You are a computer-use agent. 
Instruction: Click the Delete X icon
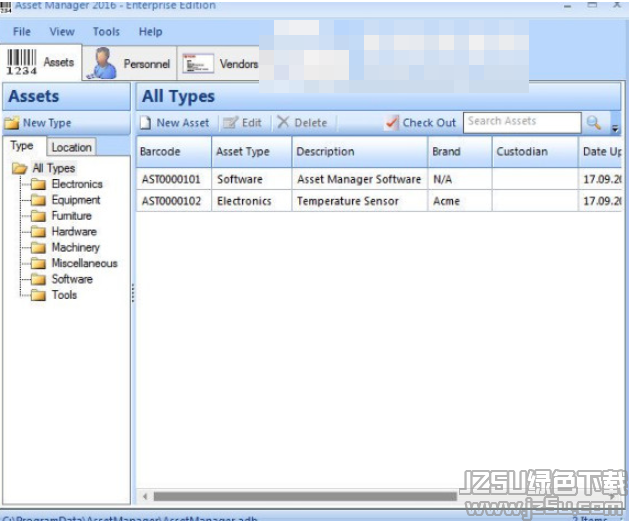click(x=283, y=122)
